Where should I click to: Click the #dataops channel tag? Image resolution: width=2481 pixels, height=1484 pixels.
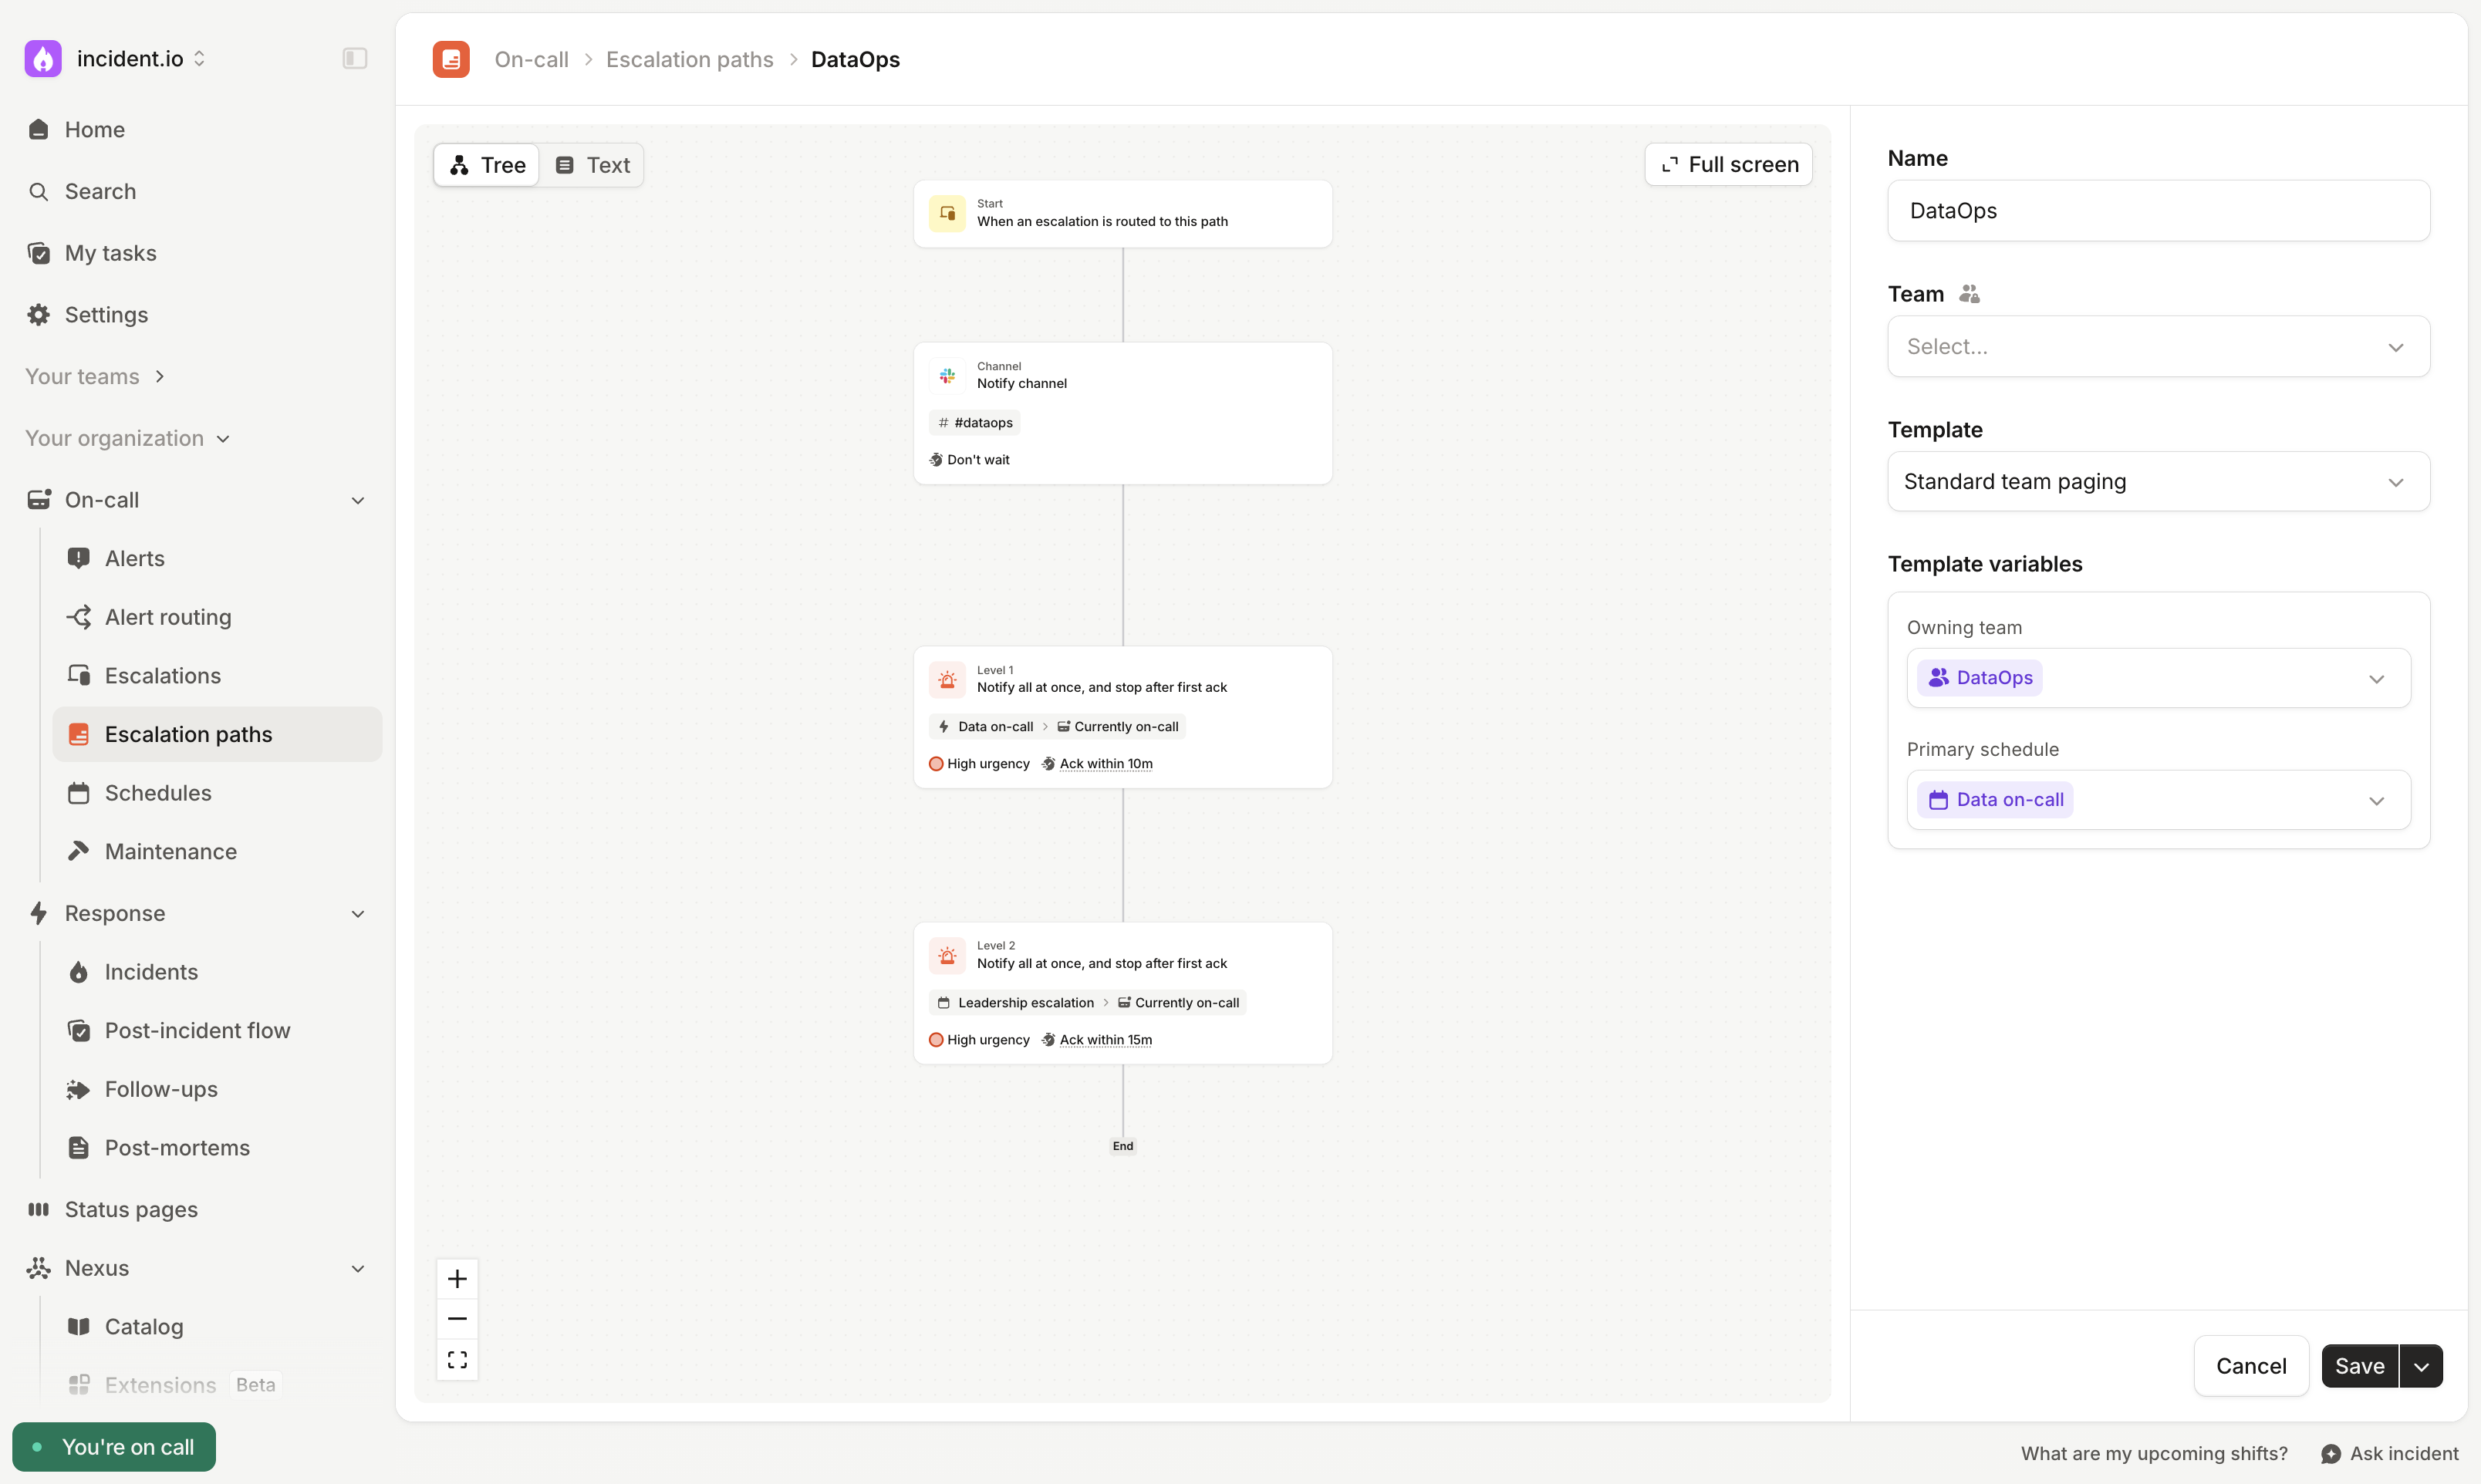click(x=975, y=422)
